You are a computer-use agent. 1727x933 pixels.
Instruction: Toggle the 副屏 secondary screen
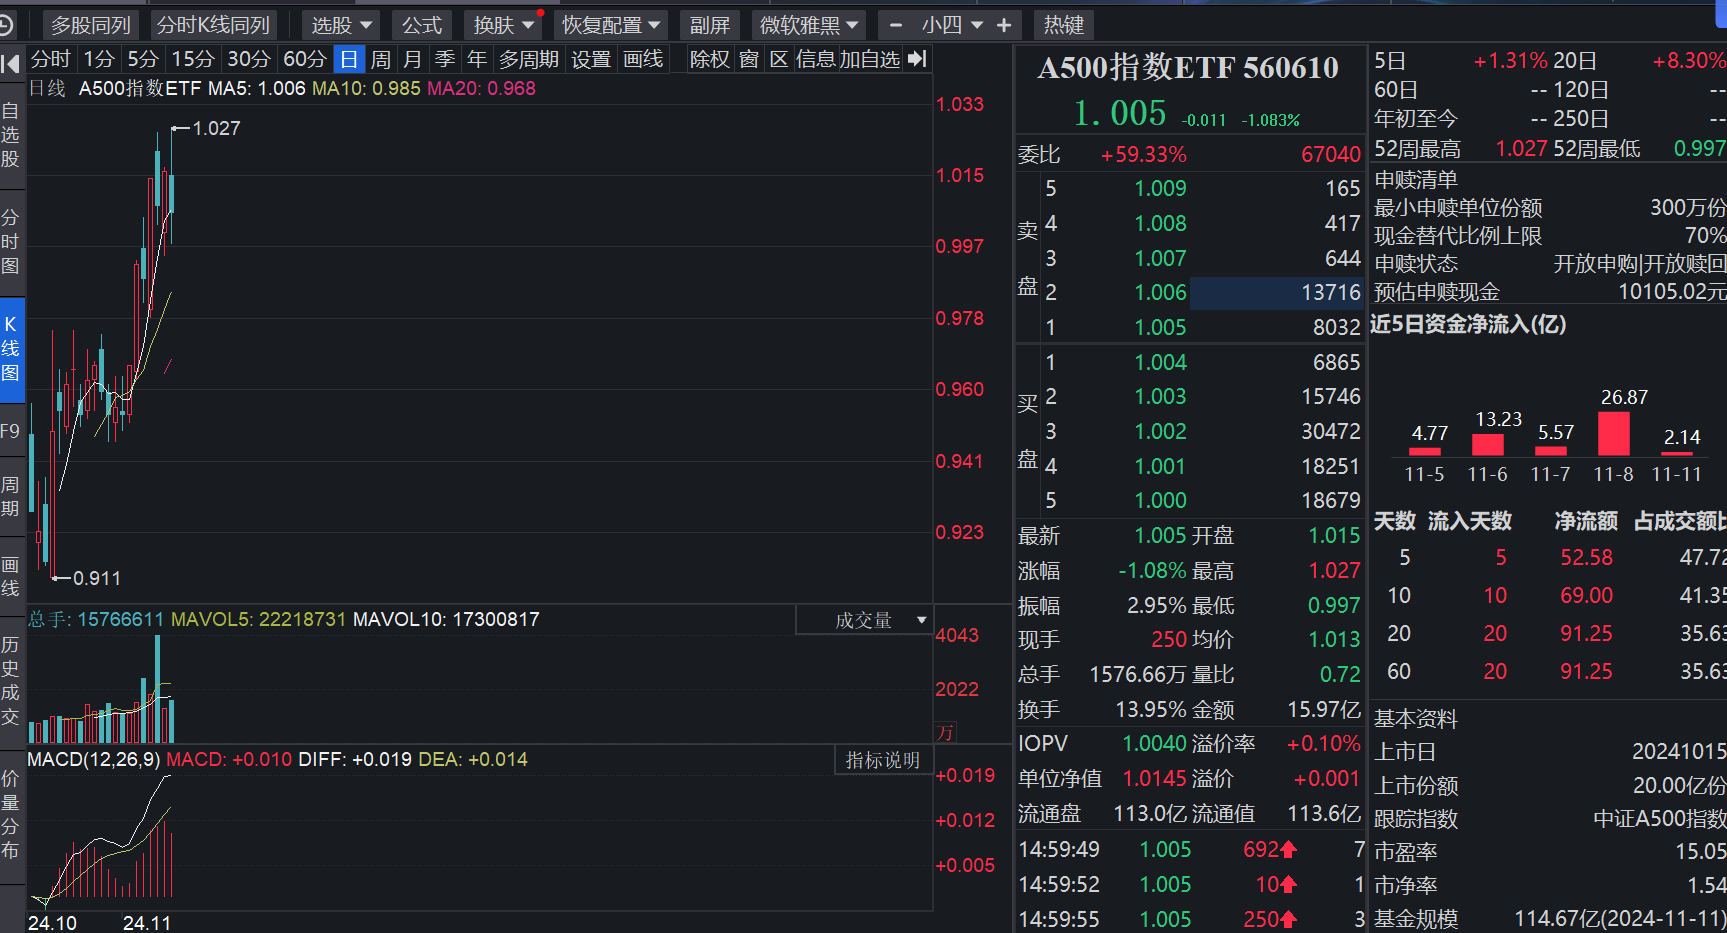coord(710,25)
